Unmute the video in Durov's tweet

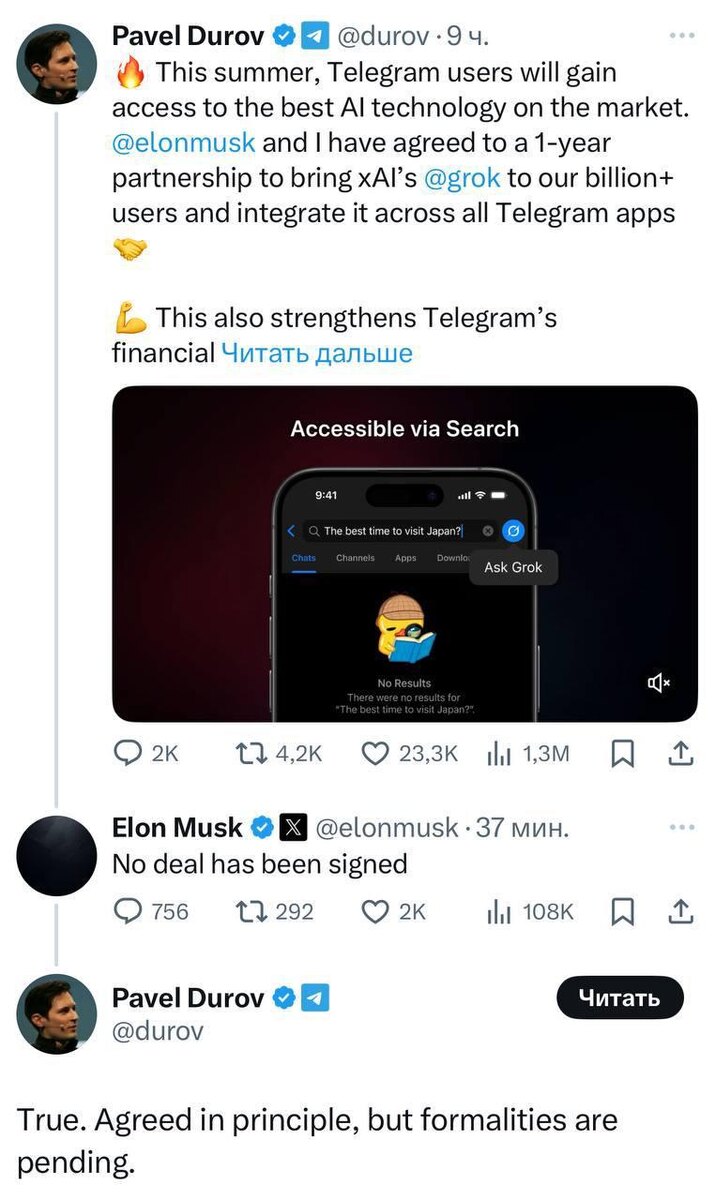click(x=659, y=683)
